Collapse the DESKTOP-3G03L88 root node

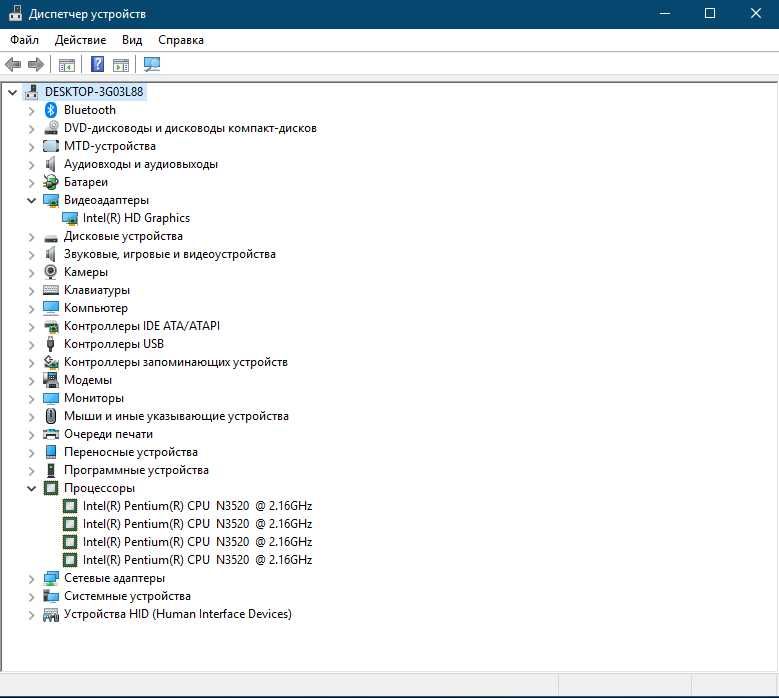[12, 92]
